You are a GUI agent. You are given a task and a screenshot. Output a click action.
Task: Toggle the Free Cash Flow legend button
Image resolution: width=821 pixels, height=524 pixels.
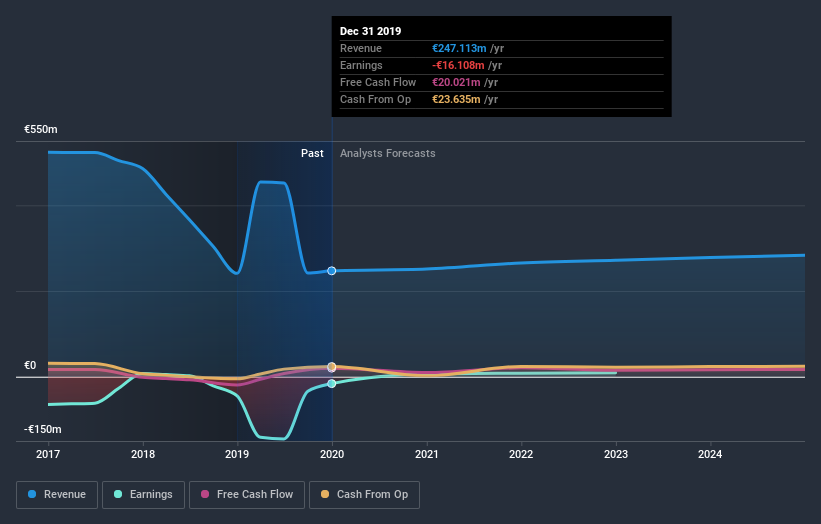(247, 495)
